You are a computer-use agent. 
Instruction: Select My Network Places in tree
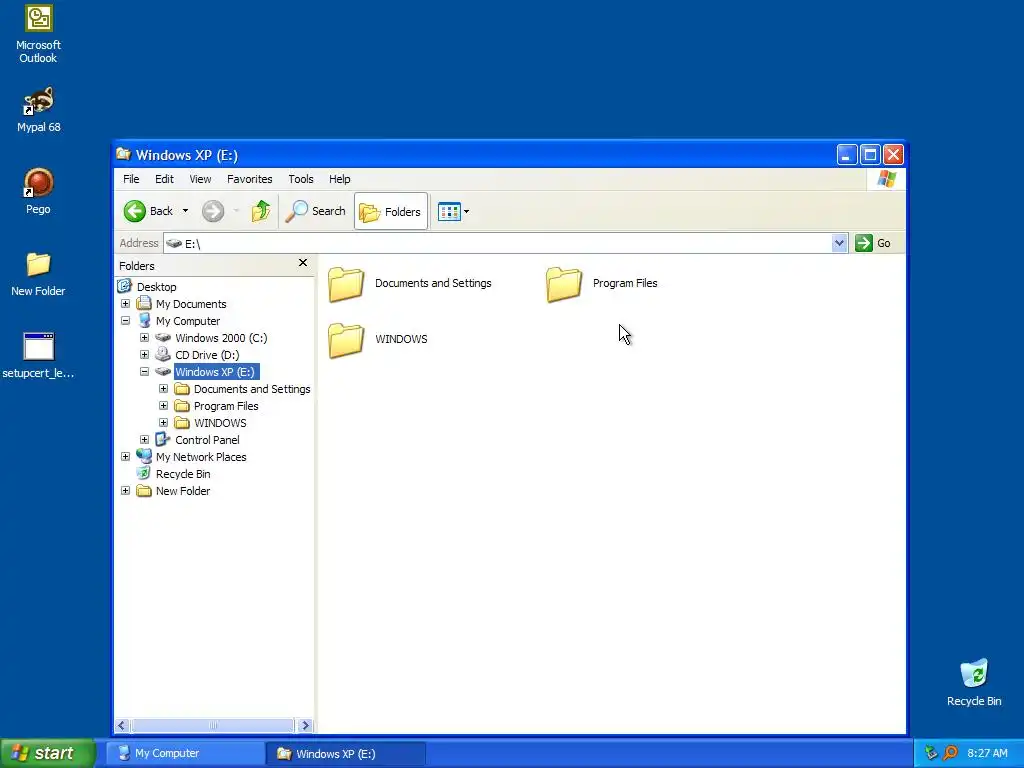point(201,456)
